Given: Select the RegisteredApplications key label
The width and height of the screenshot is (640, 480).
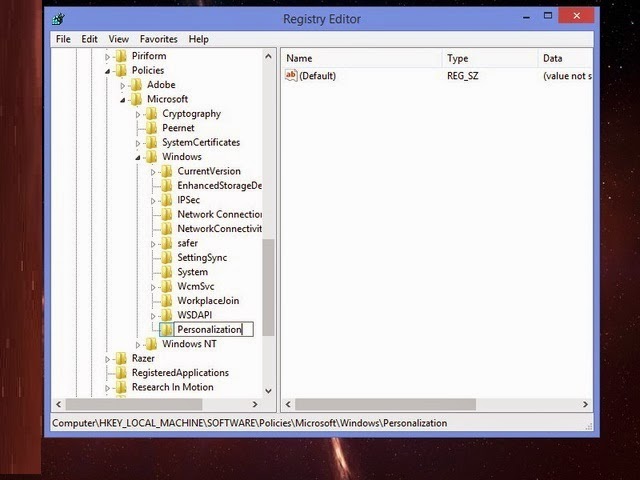Looking at the screenshot, I should pyautogui.click(x=180, y=373).
